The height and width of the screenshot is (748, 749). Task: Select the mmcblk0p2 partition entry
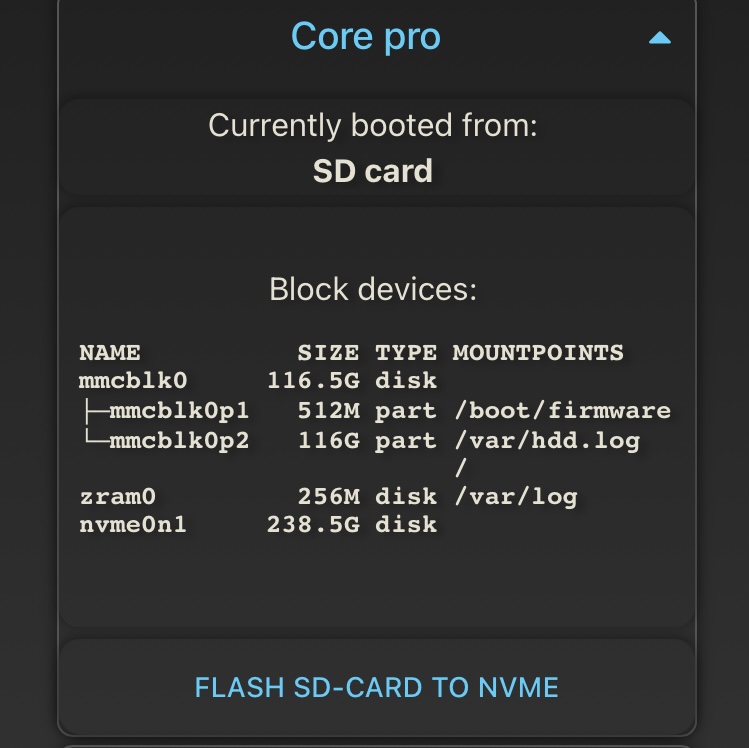pos(178,440)
